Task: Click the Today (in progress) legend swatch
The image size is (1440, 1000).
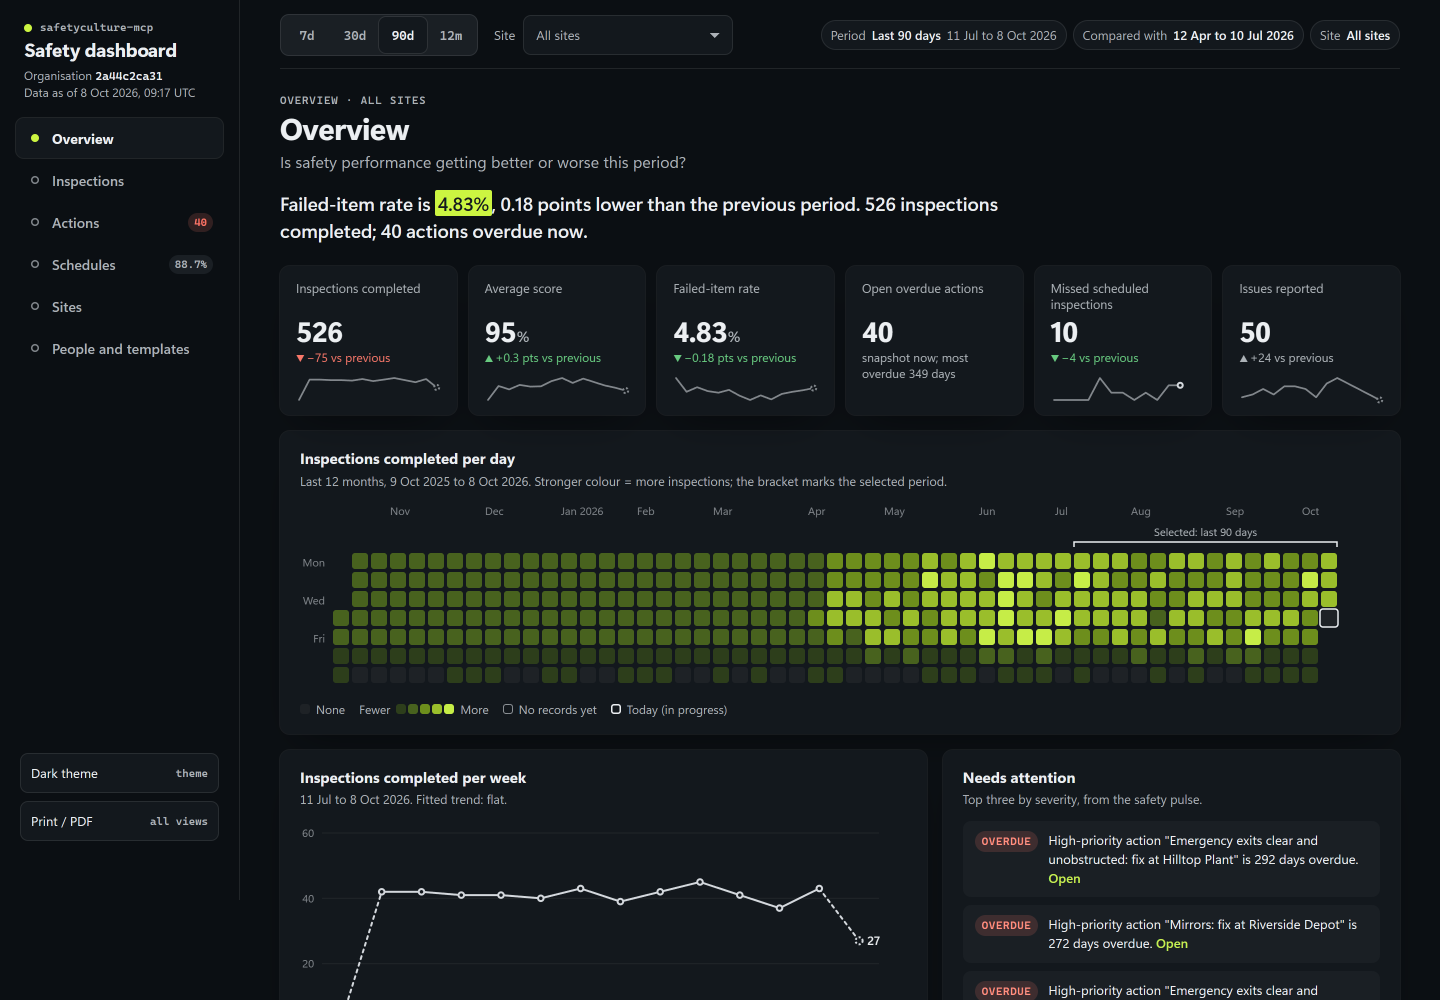Action: (x=616, y=709)
